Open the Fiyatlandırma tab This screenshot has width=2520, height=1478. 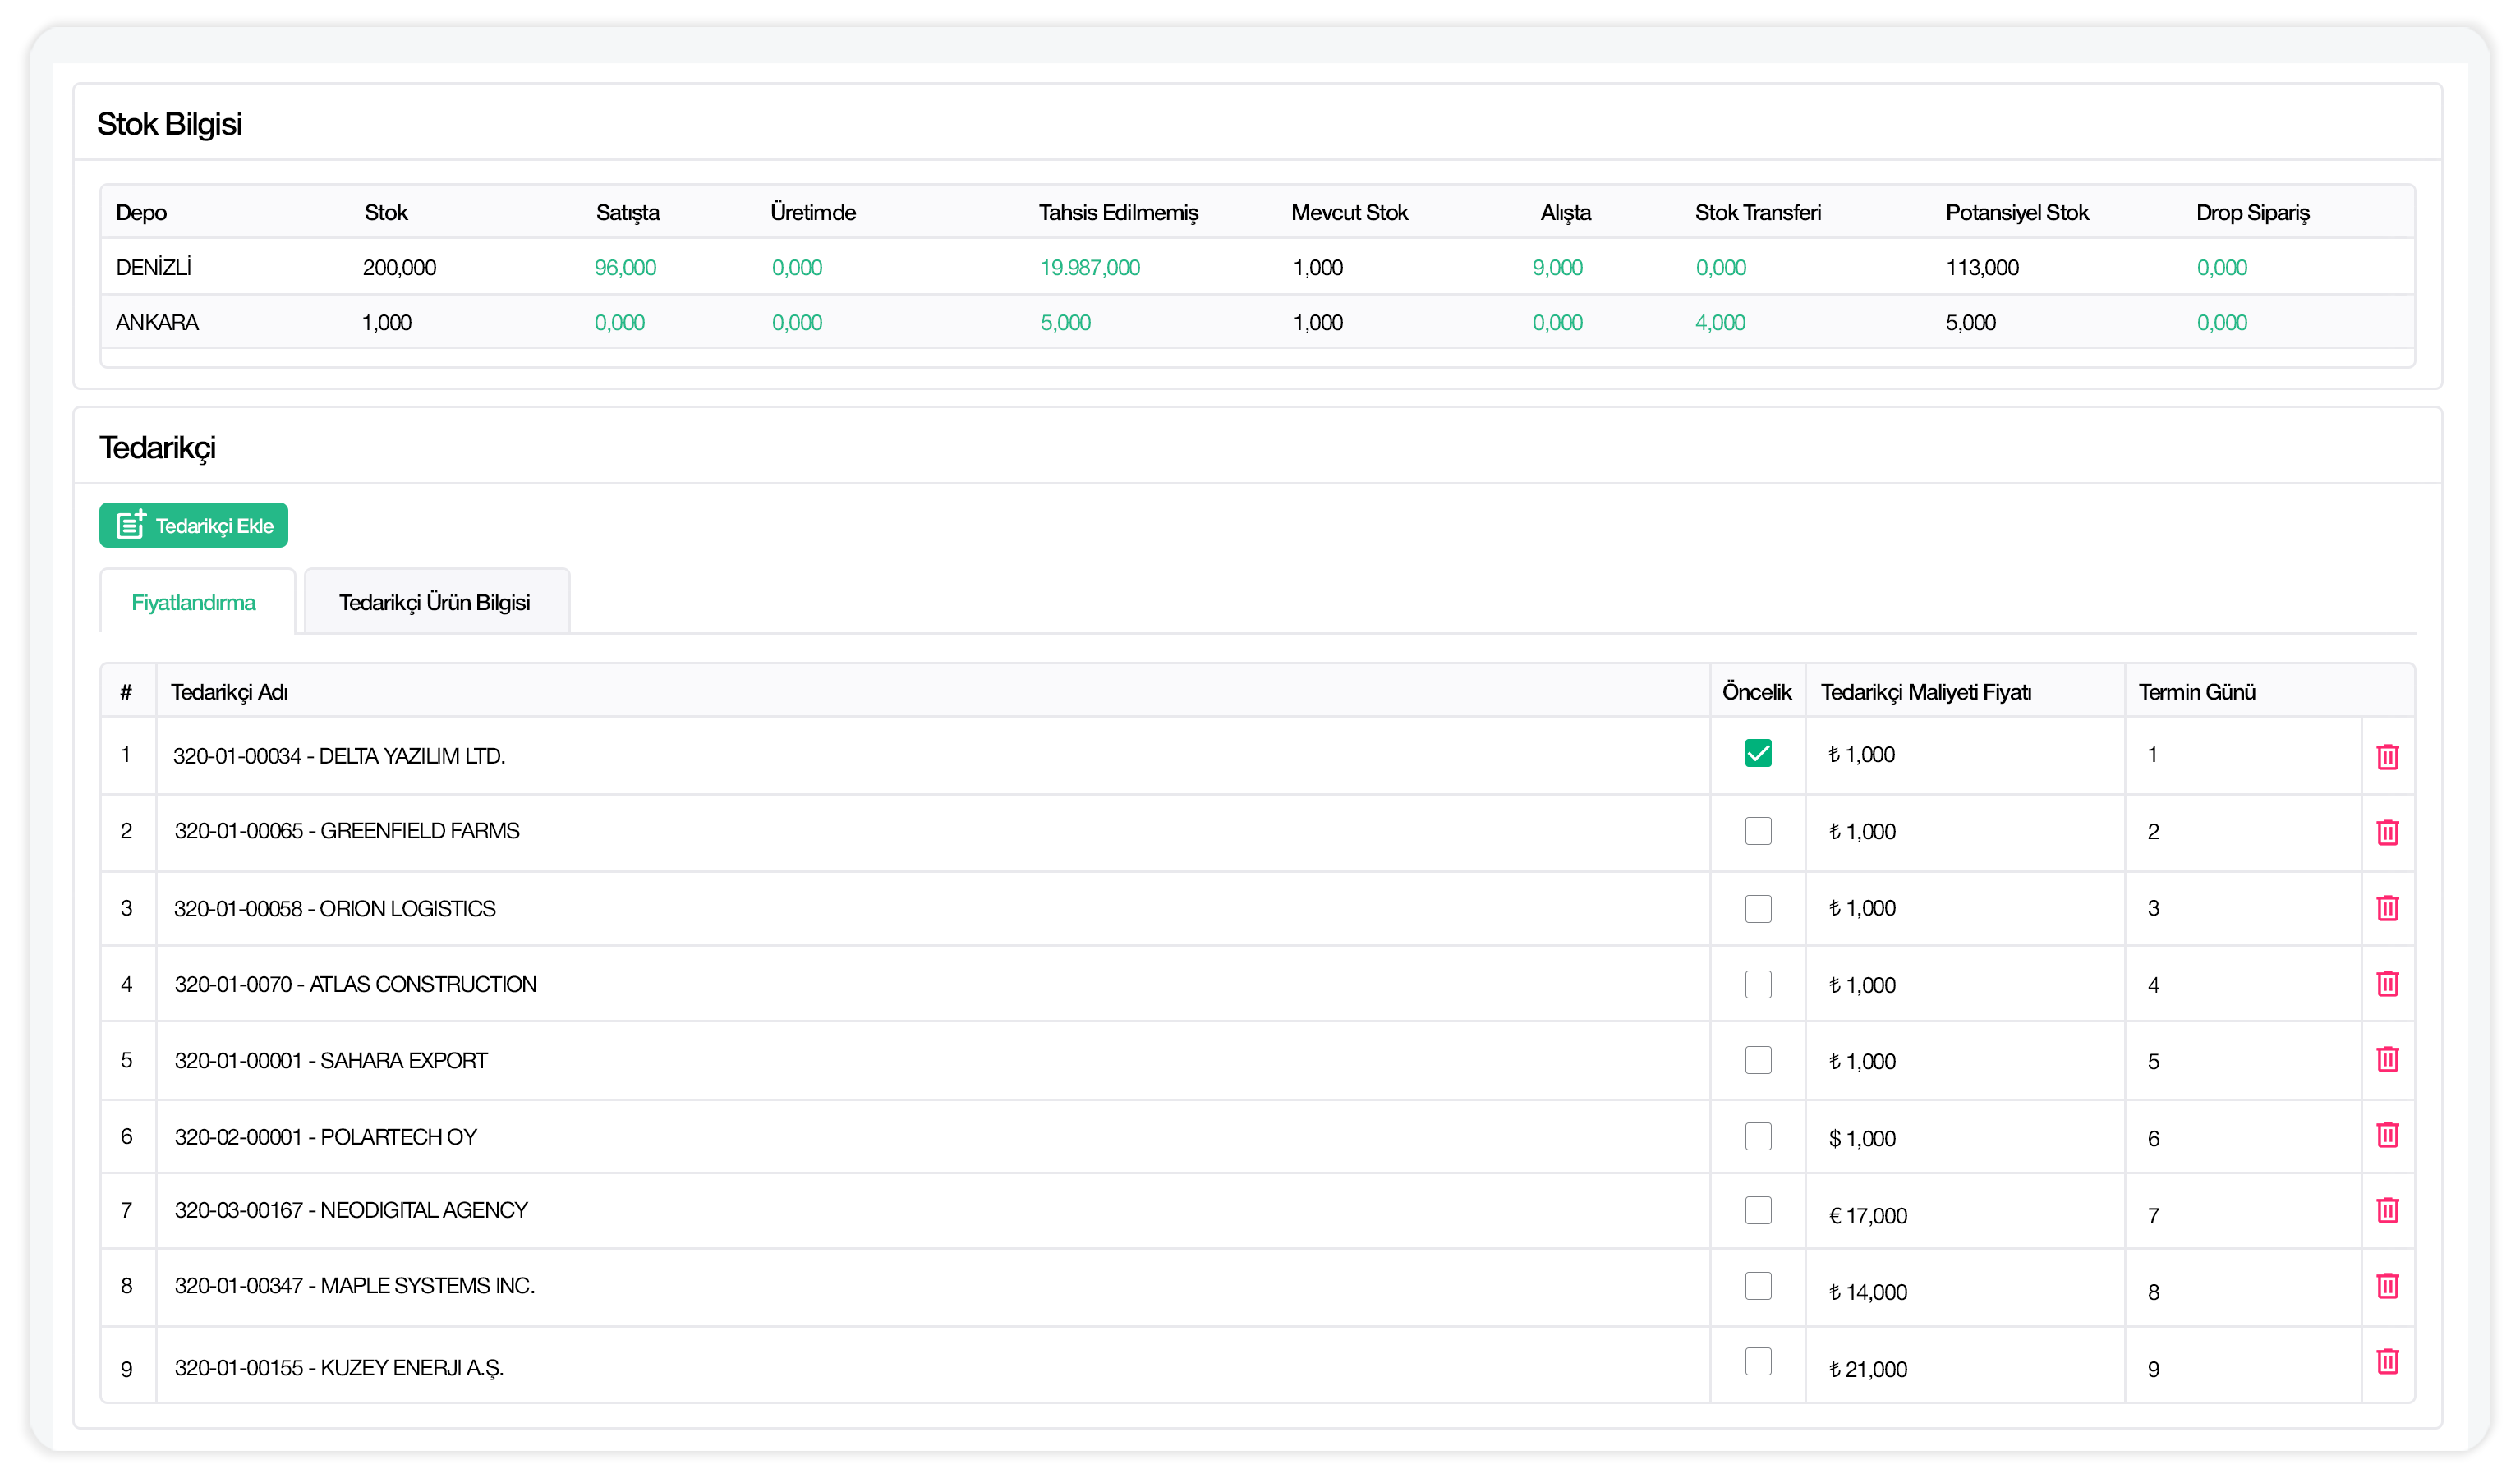coord(194,603)
